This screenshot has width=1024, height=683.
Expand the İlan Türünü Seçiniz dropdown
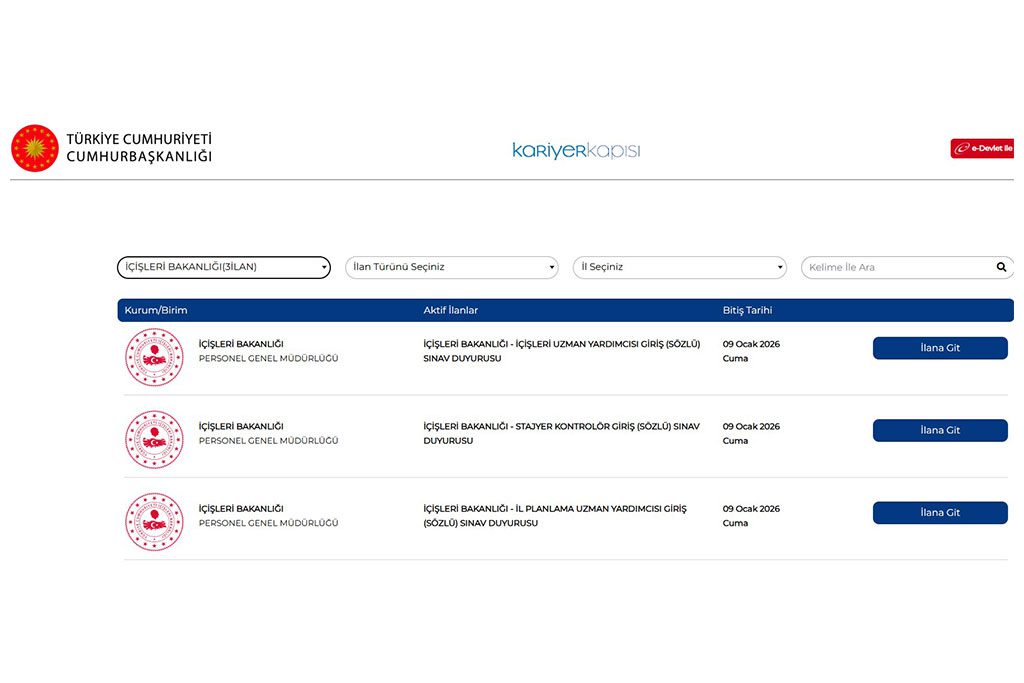[x=452, y=267]
